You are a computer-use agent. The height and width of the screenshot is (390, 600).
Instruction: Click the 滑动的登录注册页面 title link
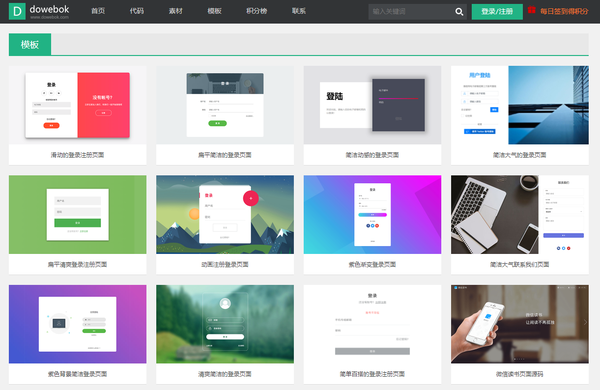click(78, 155)
